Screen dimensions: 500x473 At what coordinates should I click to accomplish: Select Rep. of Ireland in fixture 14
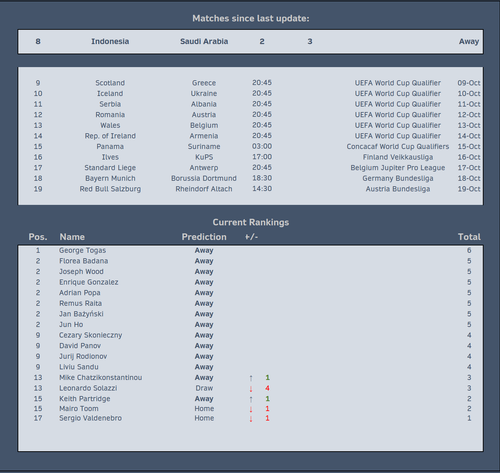tap(110, 136)
